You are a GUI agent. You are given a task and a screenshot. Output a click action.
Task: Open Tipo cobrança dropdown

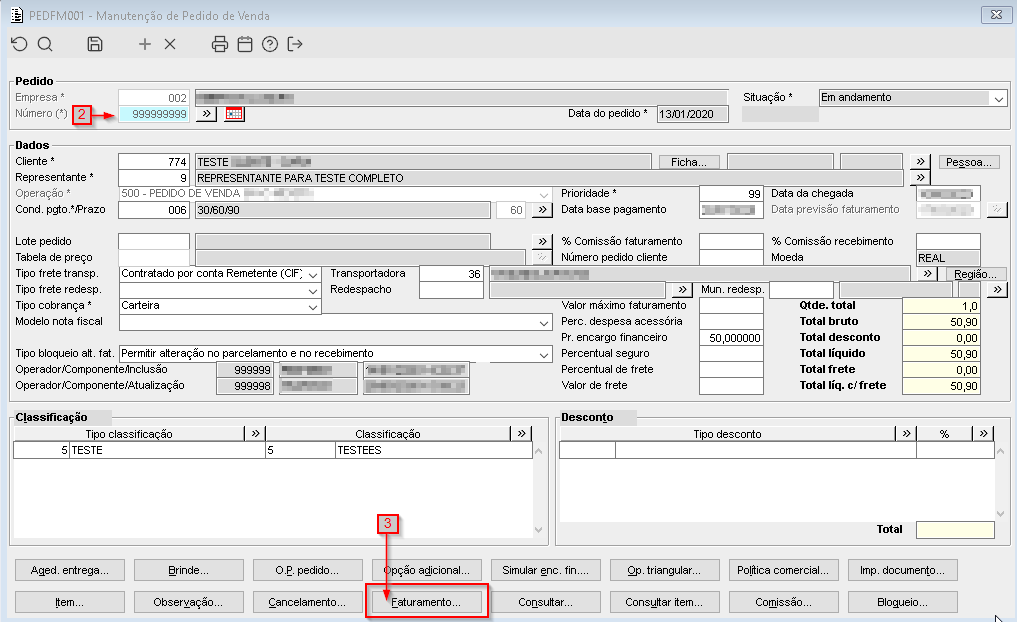point(313,306)
